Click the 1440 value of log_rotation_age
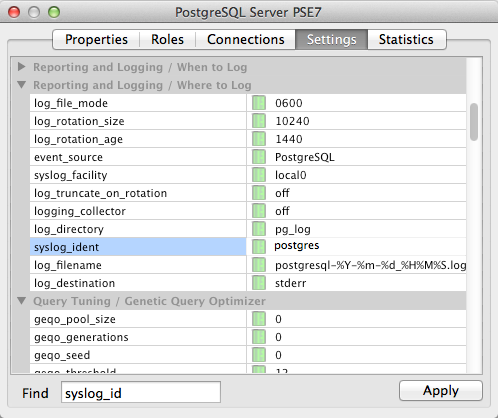The height and width of the screenshot is (418, 498). [289, 139]
